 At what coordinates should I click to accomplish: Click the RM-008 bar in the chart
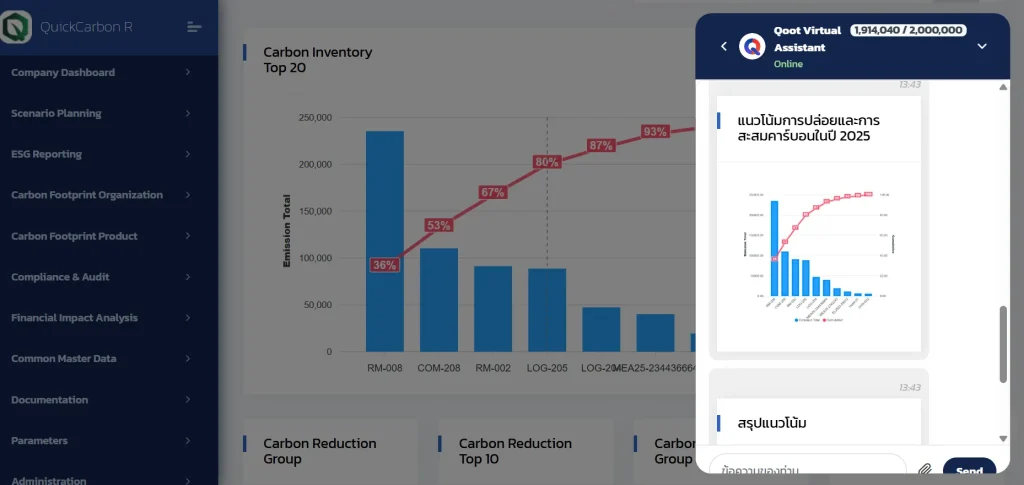point(385,242)
